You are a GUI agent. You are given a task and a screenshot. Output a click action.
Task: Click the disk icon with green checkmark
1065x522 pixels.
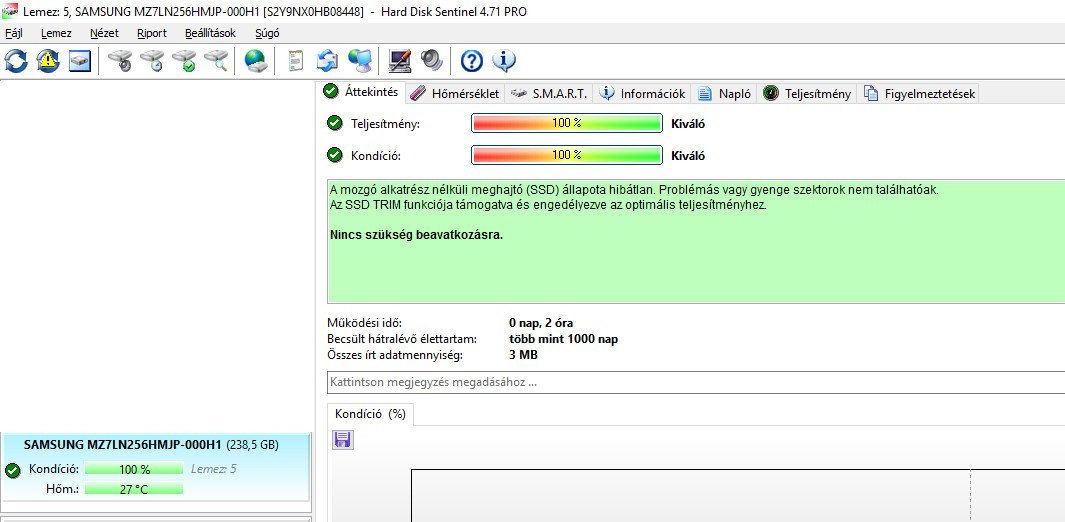click(x=184, y=61)
